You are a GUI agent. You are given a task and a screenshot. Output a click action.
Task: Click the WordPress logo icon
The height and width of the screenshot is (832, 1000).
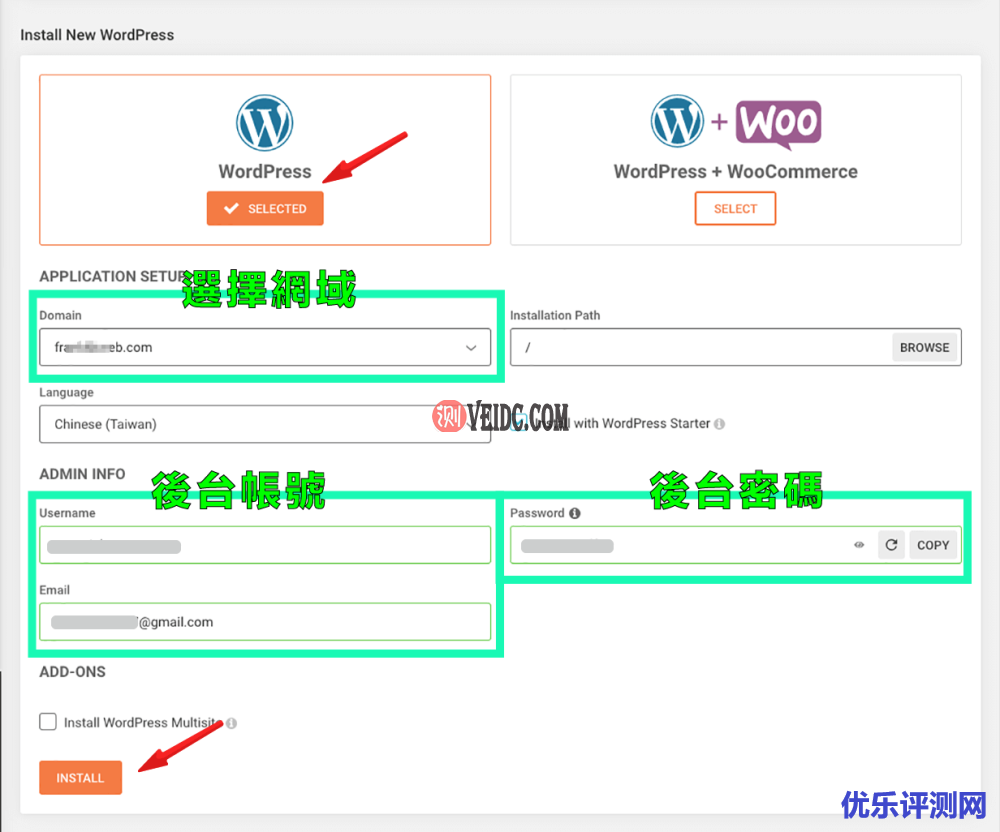(265, 123)
